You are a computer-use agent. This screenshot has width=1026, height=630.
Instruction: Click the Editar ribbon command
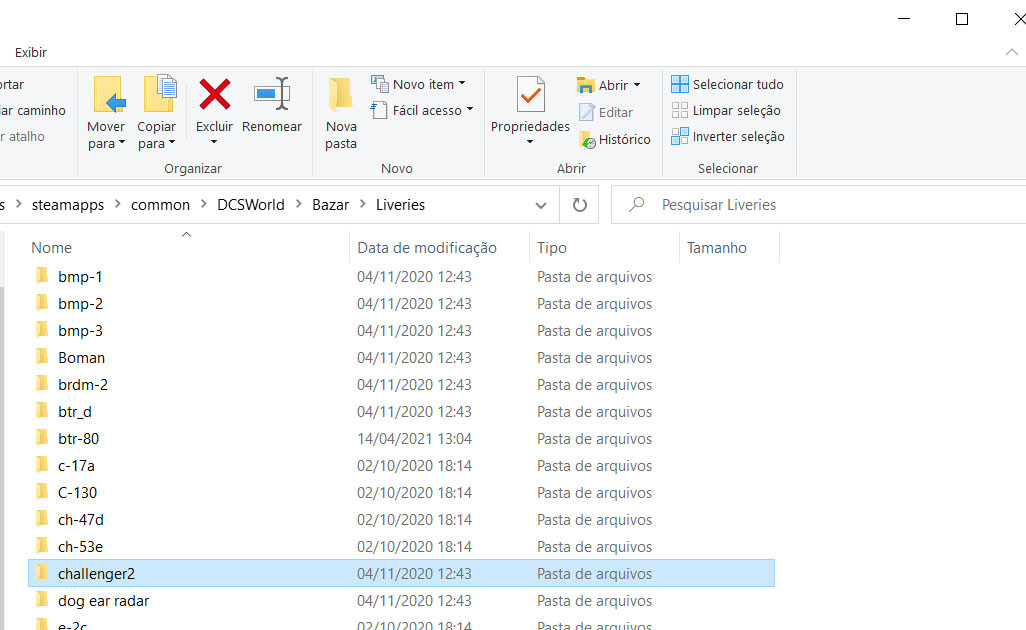(x=606, y=113)
